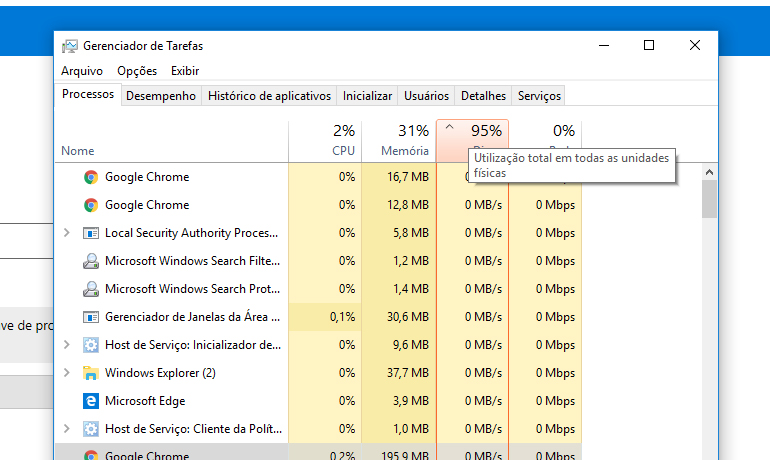Open the Inicializar tab
Viewport: 770px width, 460px height.
(x=367, y=96)
